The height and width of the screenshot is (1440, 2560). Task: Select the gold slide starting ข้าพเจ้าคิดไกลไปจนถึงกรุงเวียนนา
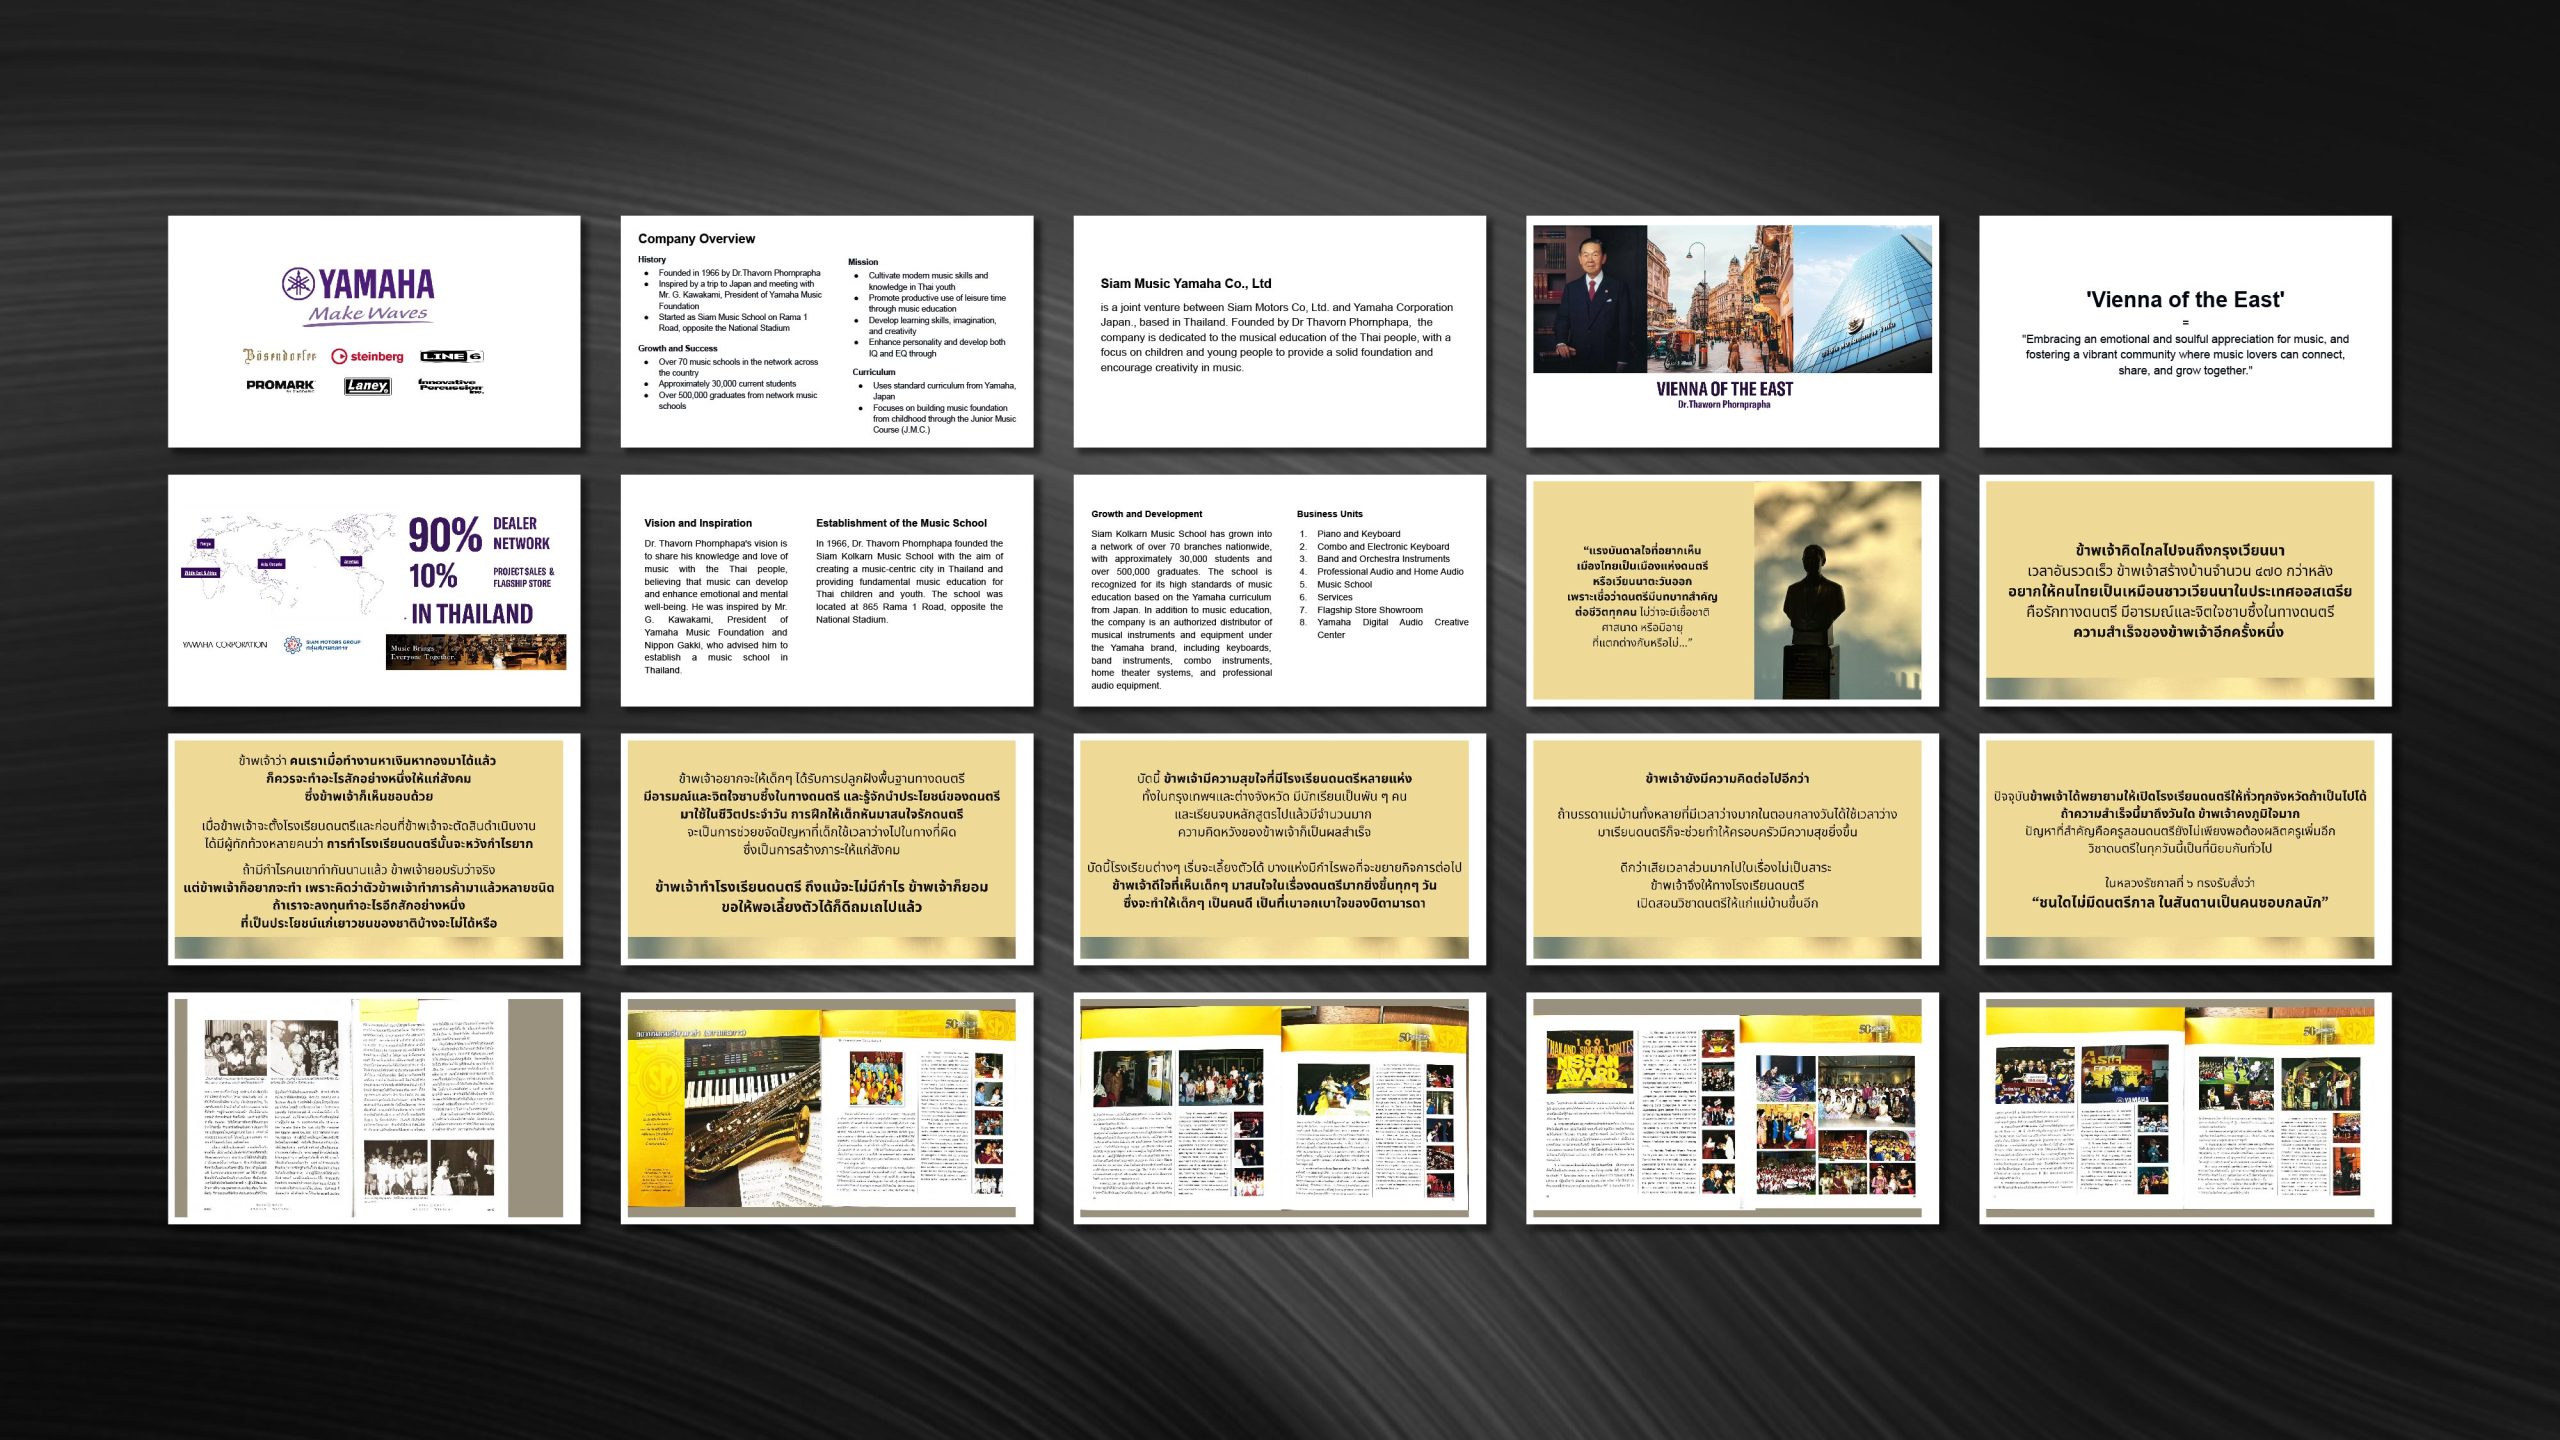(x=2185, y=590)
